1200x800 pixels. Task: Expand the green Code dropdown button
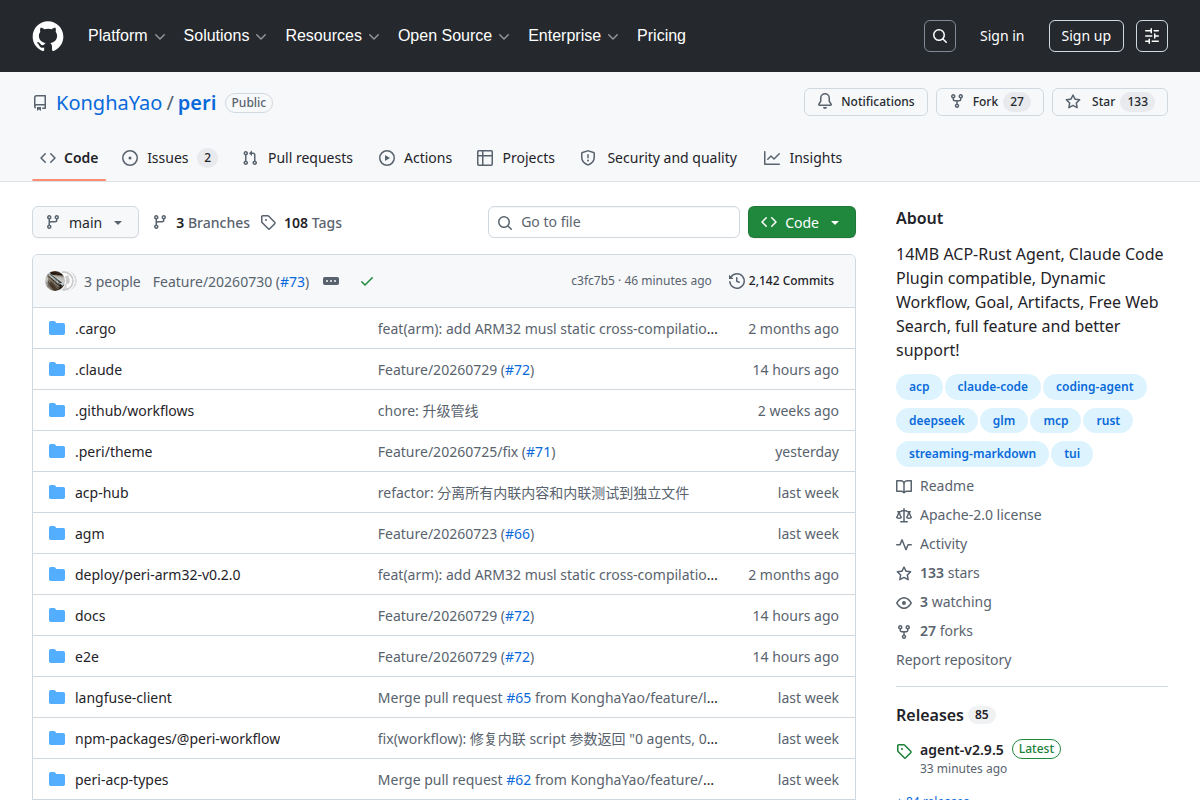pos(802,222)
